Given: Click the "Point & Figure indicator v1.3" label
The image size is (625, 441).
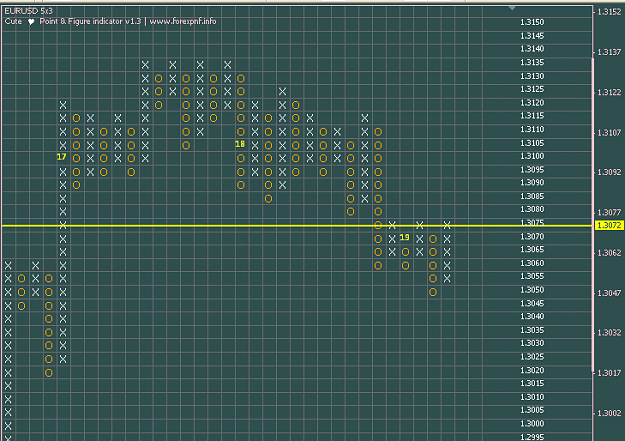Looking at the screenshot, I should (x=90, y=21).
